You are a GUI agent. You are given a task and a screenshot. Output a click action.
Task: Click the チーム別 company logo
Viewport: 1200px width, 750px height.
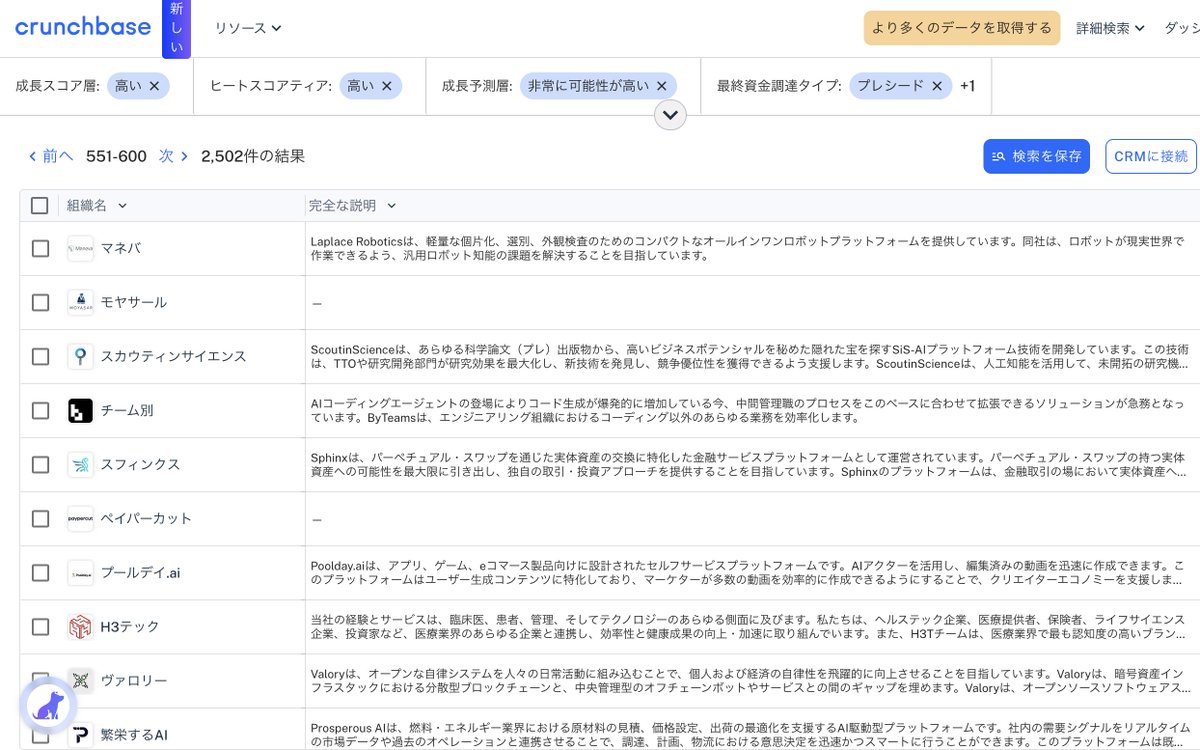(81, 410)
